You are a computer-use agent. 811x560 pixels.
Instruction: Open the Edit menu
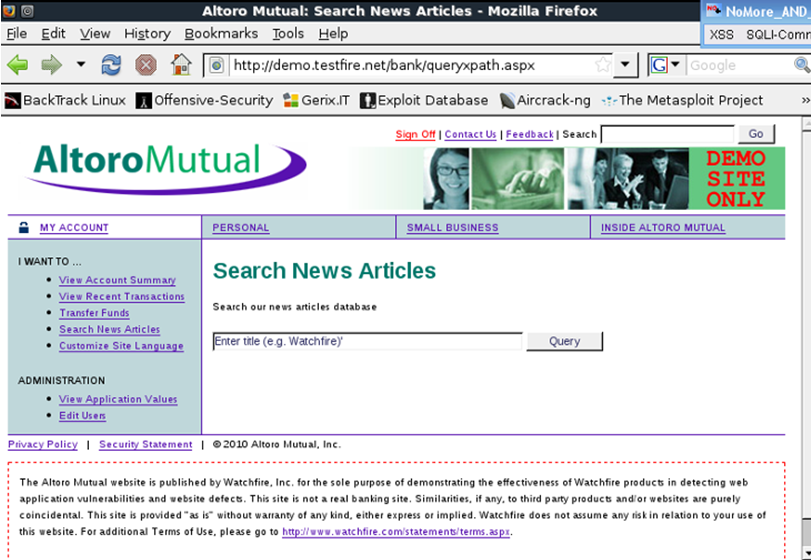[x=53, y=34]
